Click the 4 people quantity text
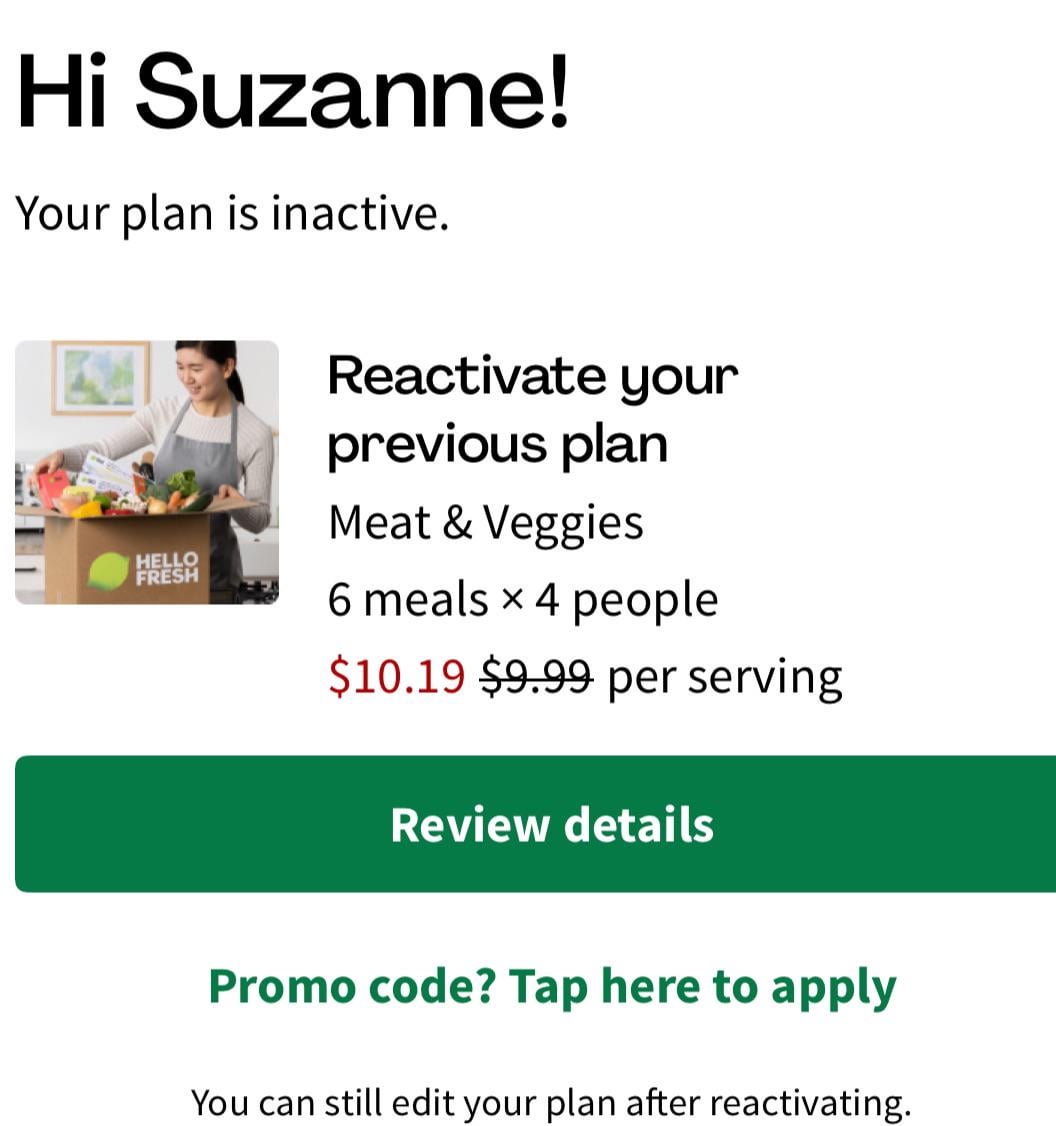This screenshot has height=1126, width=1056. point(627,600)
